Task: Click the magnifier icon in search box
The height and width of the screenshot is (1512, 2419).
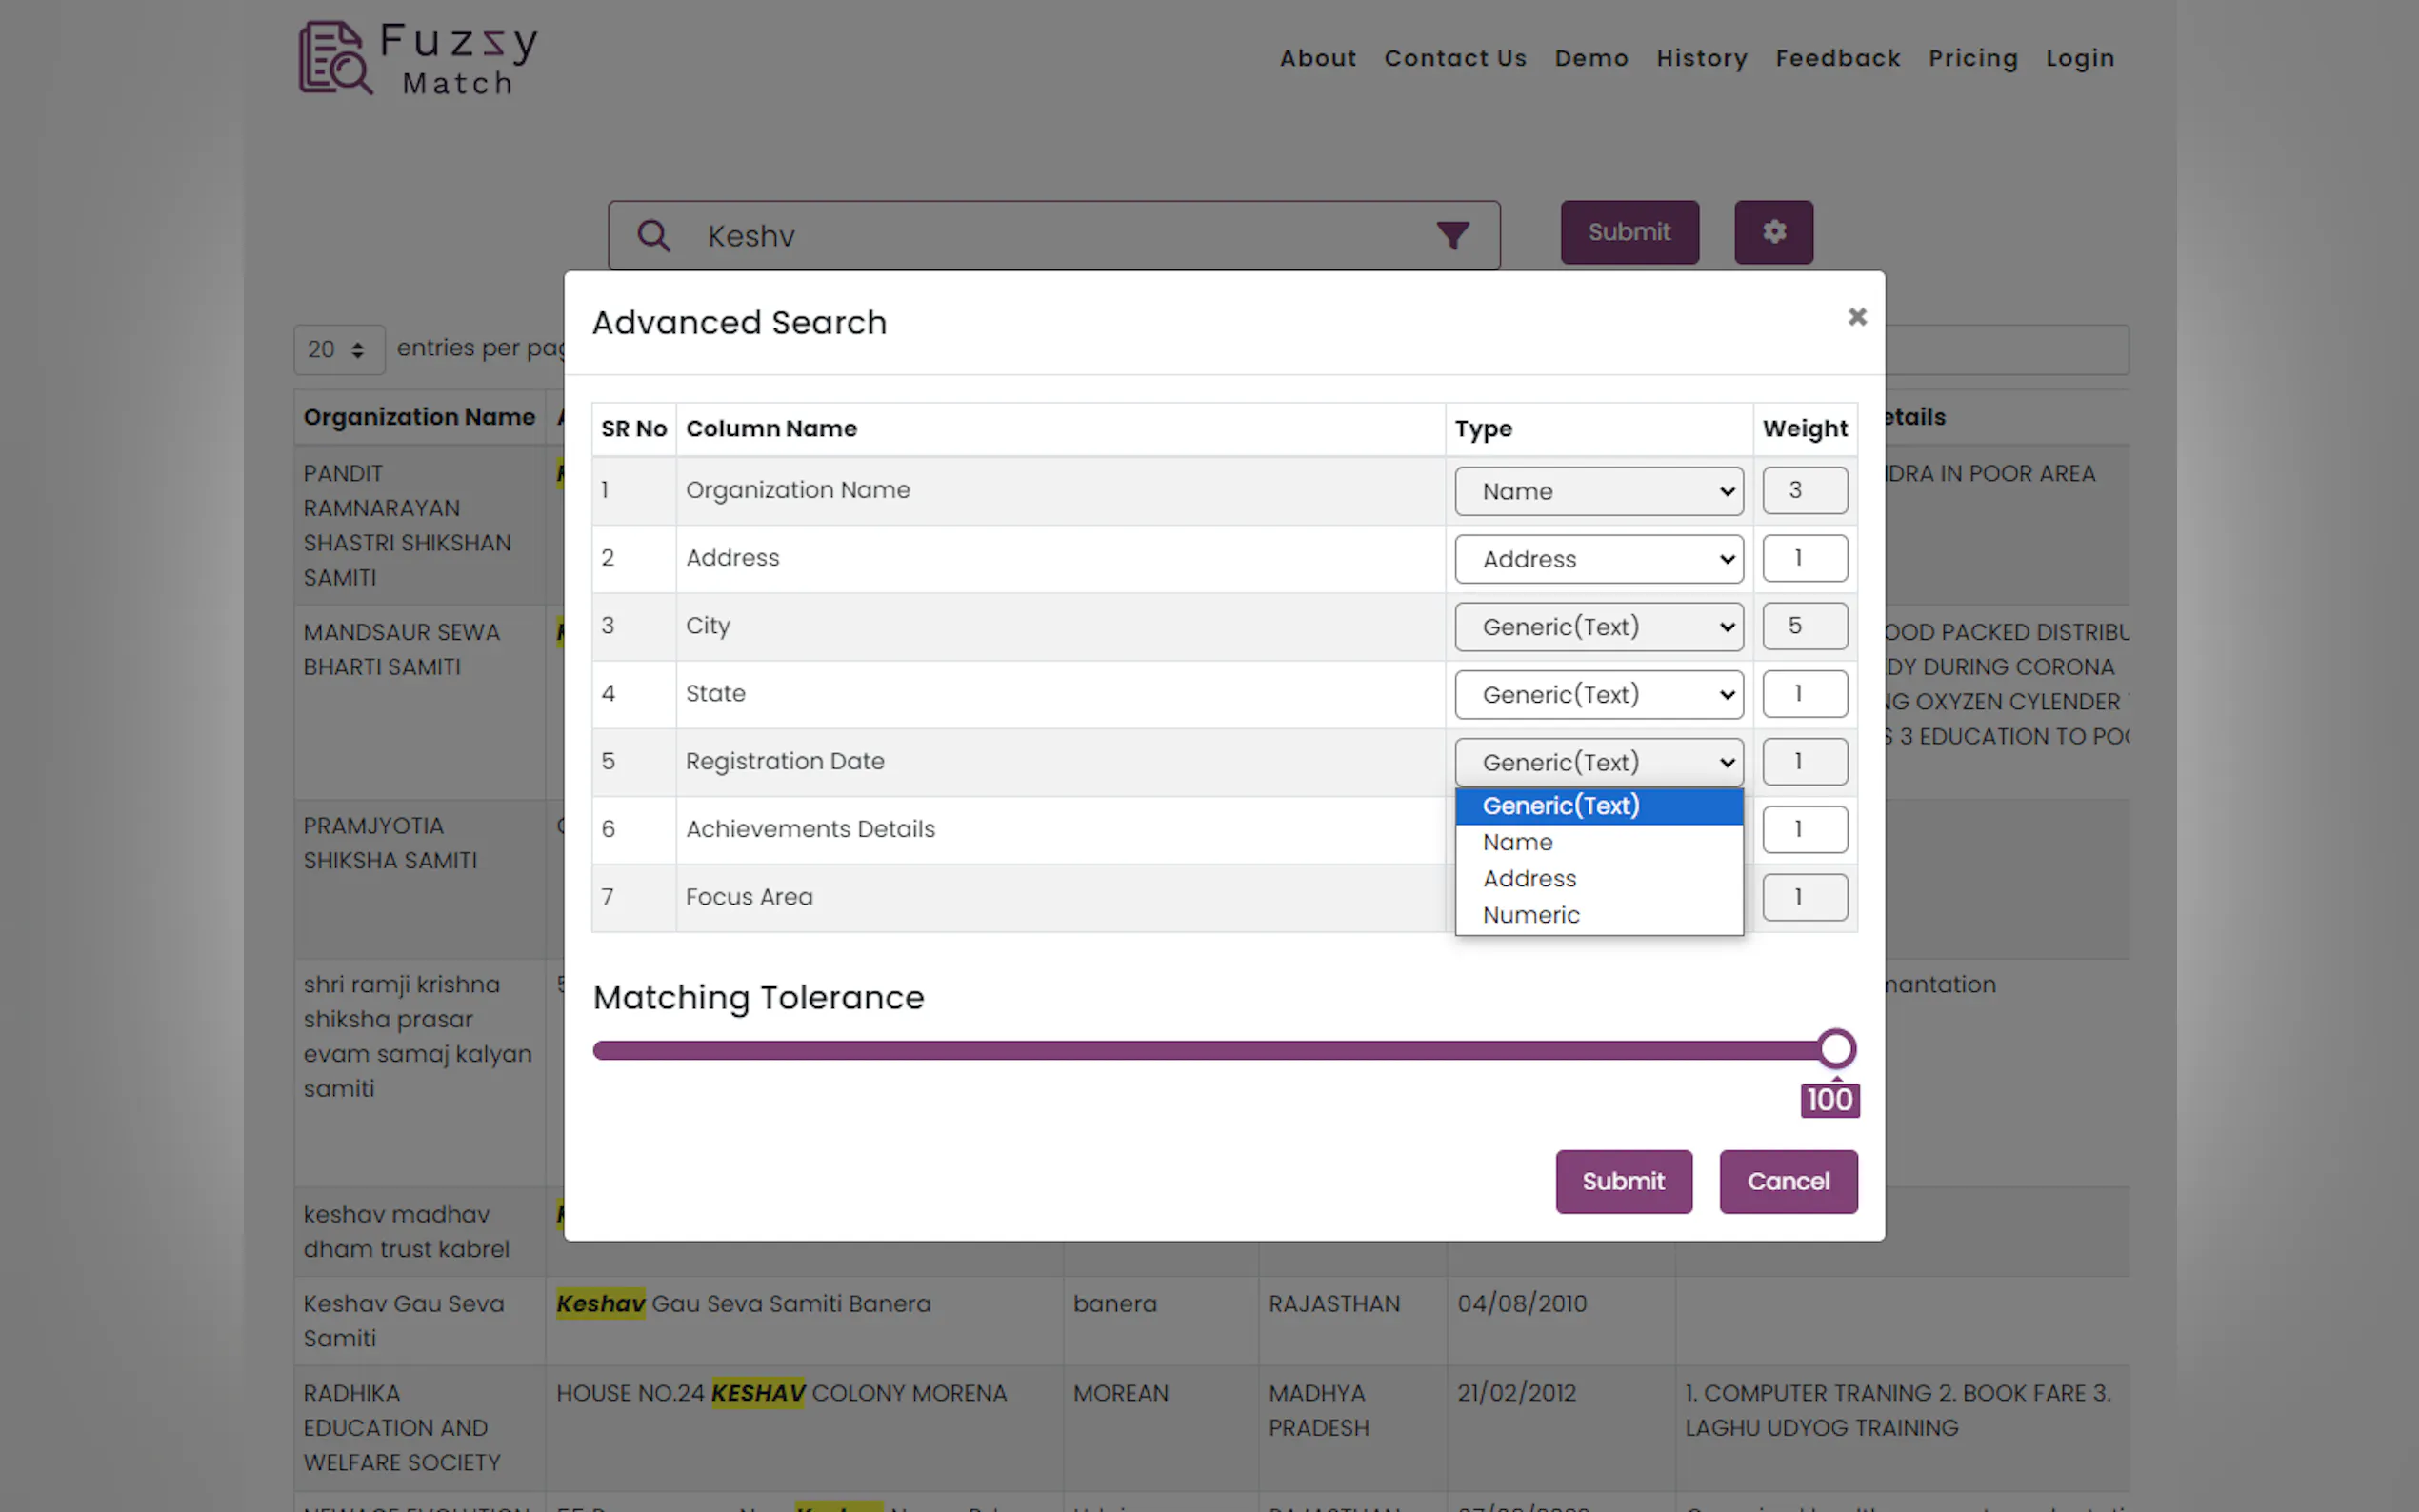Action: point(654,236)
